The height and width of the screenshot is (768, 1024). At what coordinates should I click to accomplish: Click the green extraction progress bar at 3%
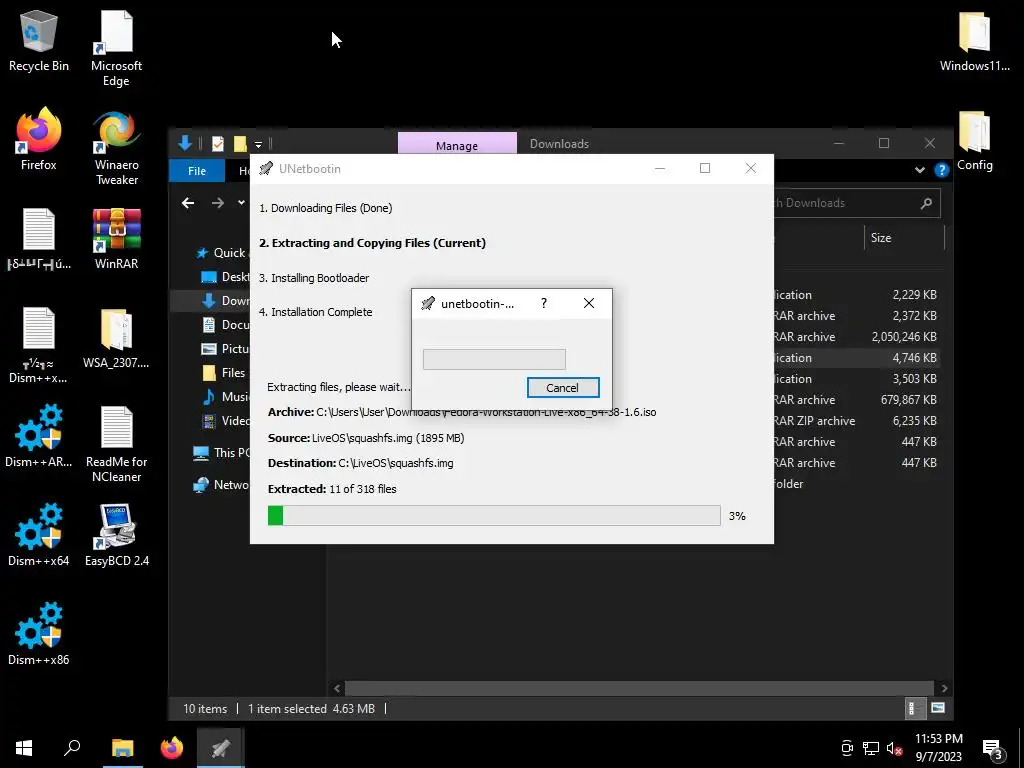494,515
